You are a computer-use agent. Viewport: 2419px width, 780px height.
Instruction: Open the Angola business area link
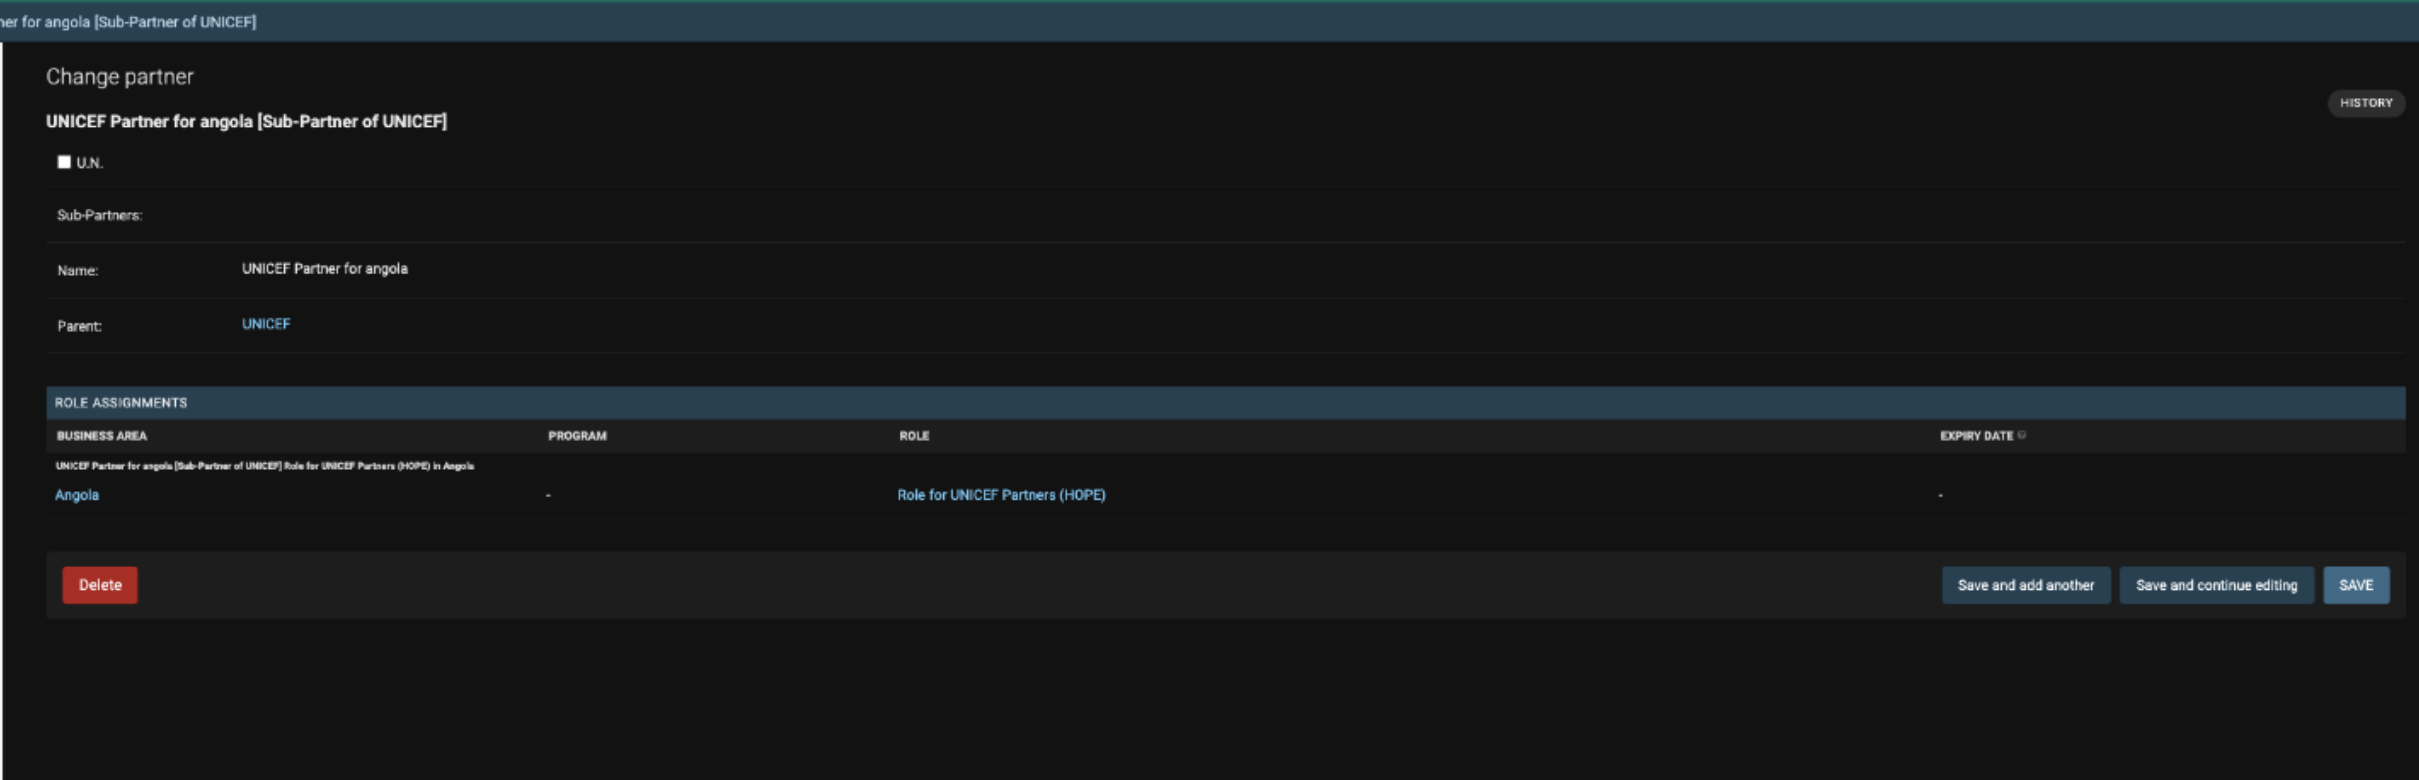click(77, 495)
